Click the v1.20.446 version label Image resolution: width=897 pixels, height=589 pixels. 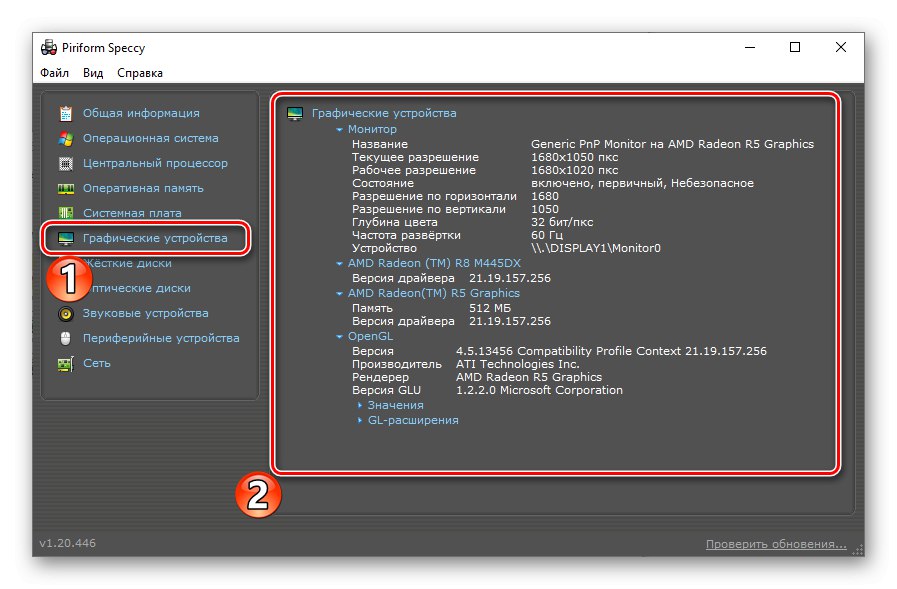coord(68,543)
